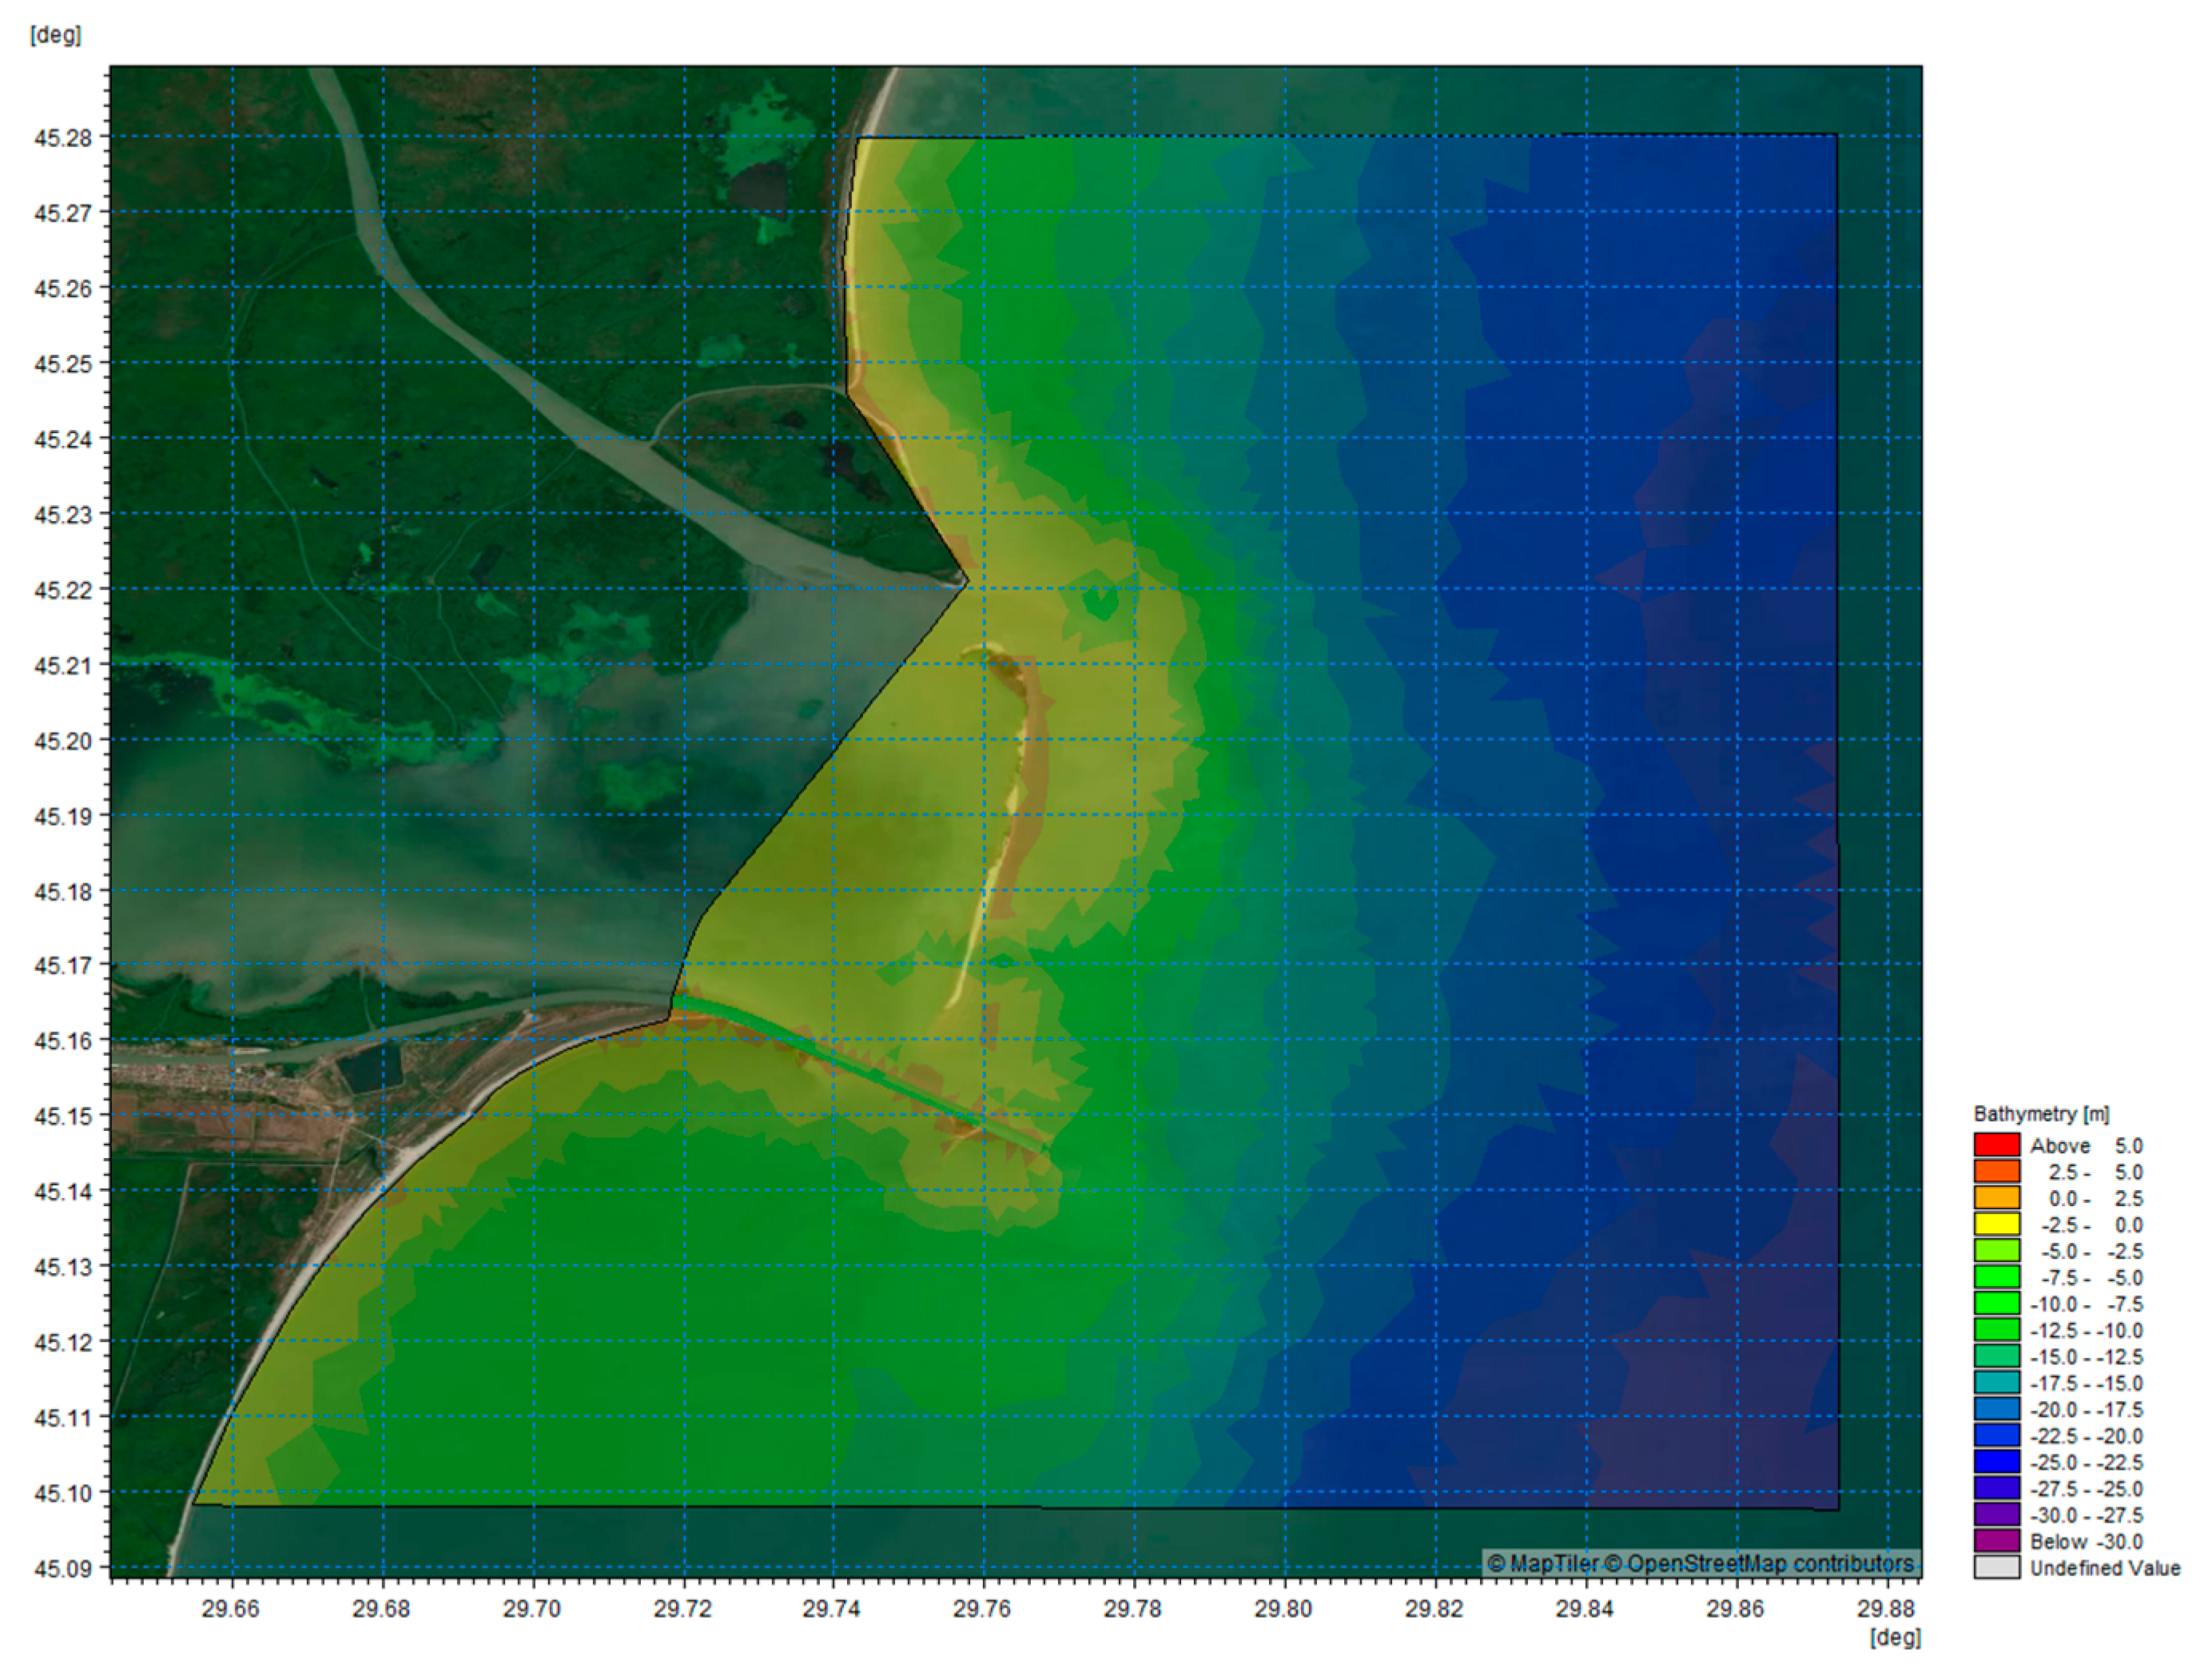Click the 45.28 latitude axis label
Screen dimensions: 2200x1680
coord(62,138)
